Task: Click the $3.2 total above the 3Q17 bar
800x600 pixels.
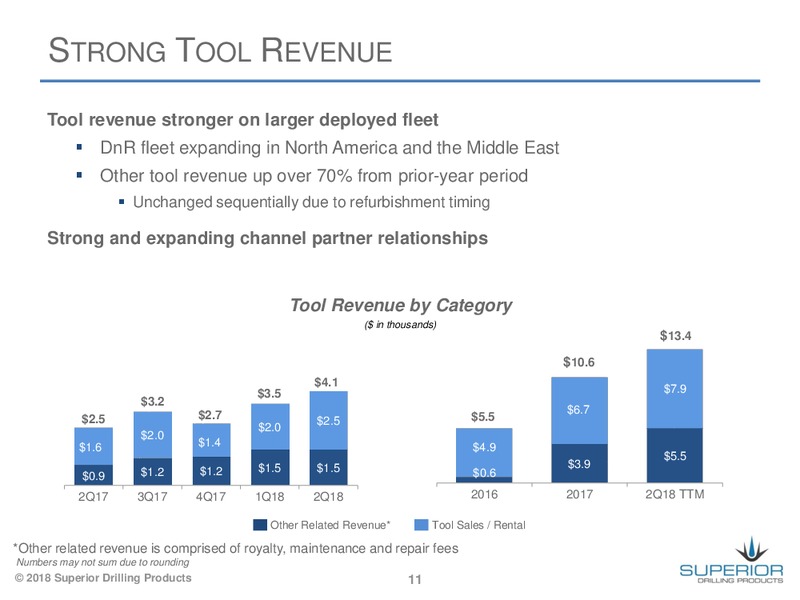Action: [152, 402]
